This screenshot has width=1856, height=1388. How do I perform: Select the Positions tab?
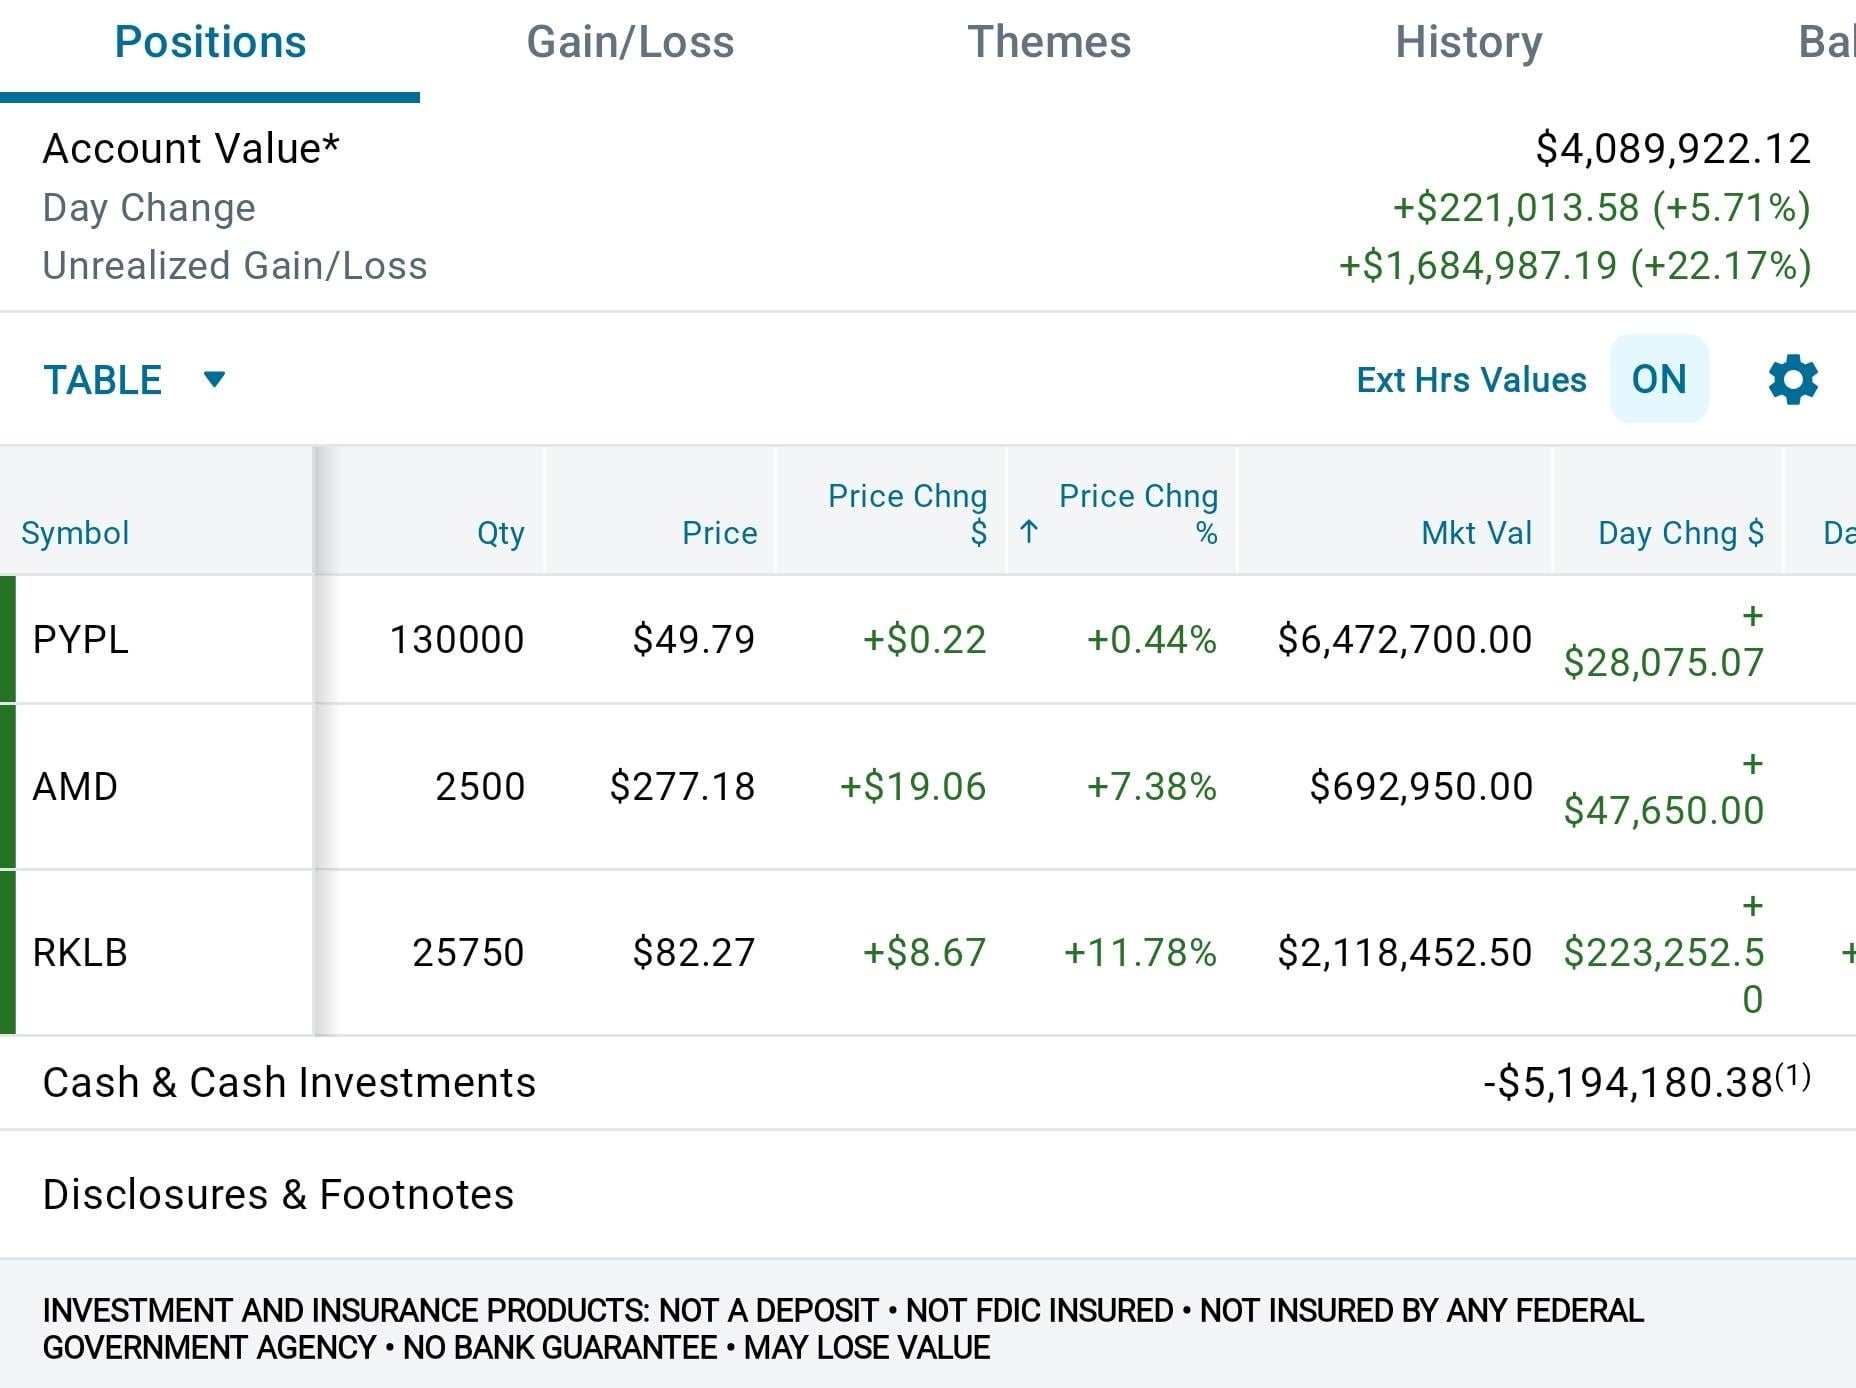pos(210,43)
